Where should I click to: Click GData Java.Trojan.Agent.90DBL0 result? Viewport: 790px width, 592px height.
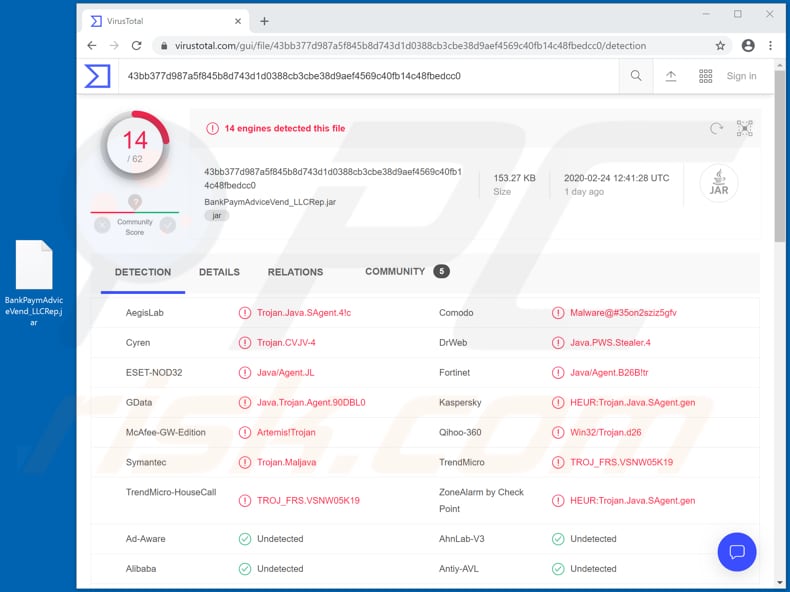tap(311, 403)
